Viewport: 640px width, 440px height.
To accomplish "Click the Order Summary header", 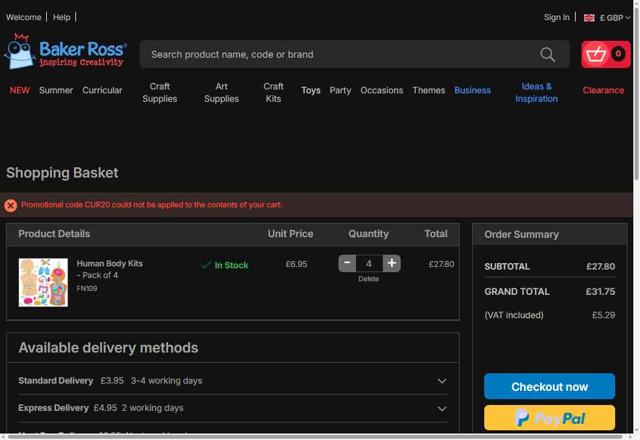I will 522,235.
